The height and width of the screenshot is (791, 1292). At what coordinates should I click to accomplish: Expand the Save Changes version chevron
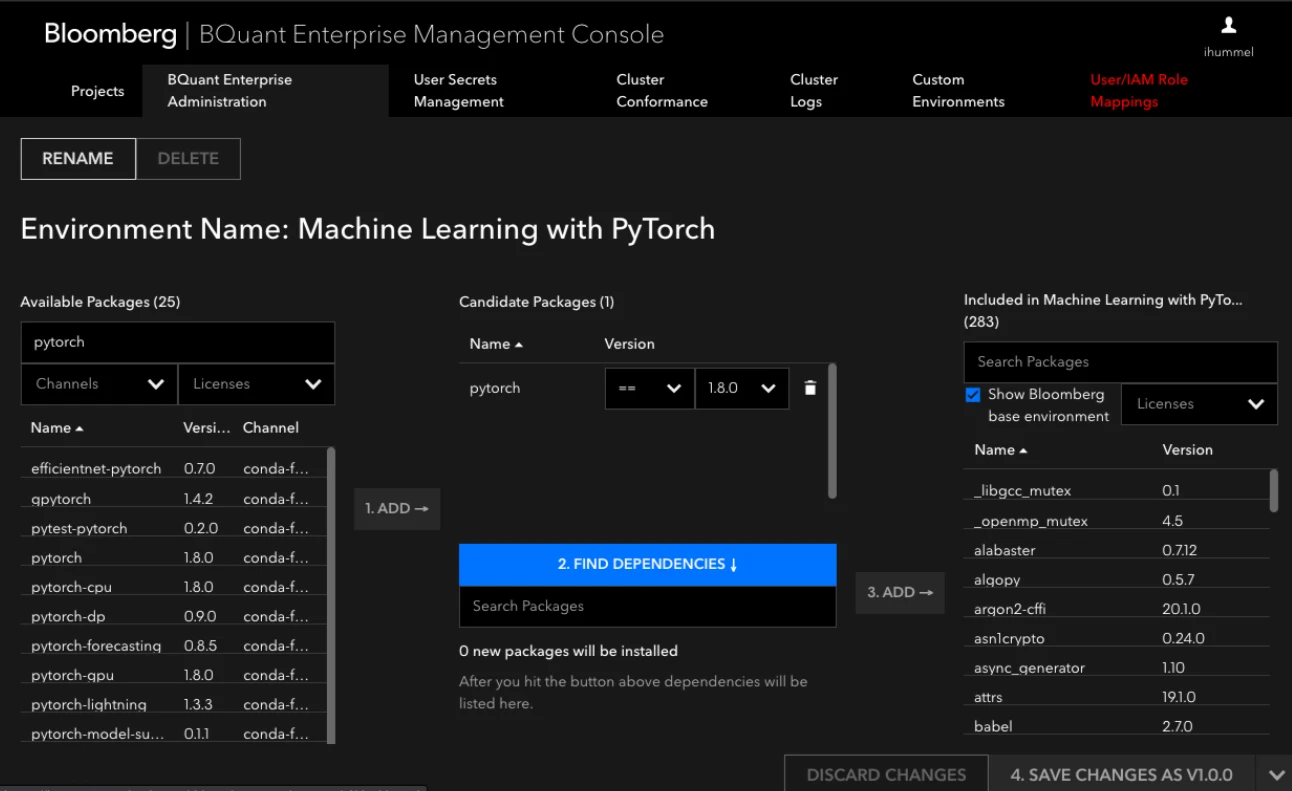coord(1276,773)
